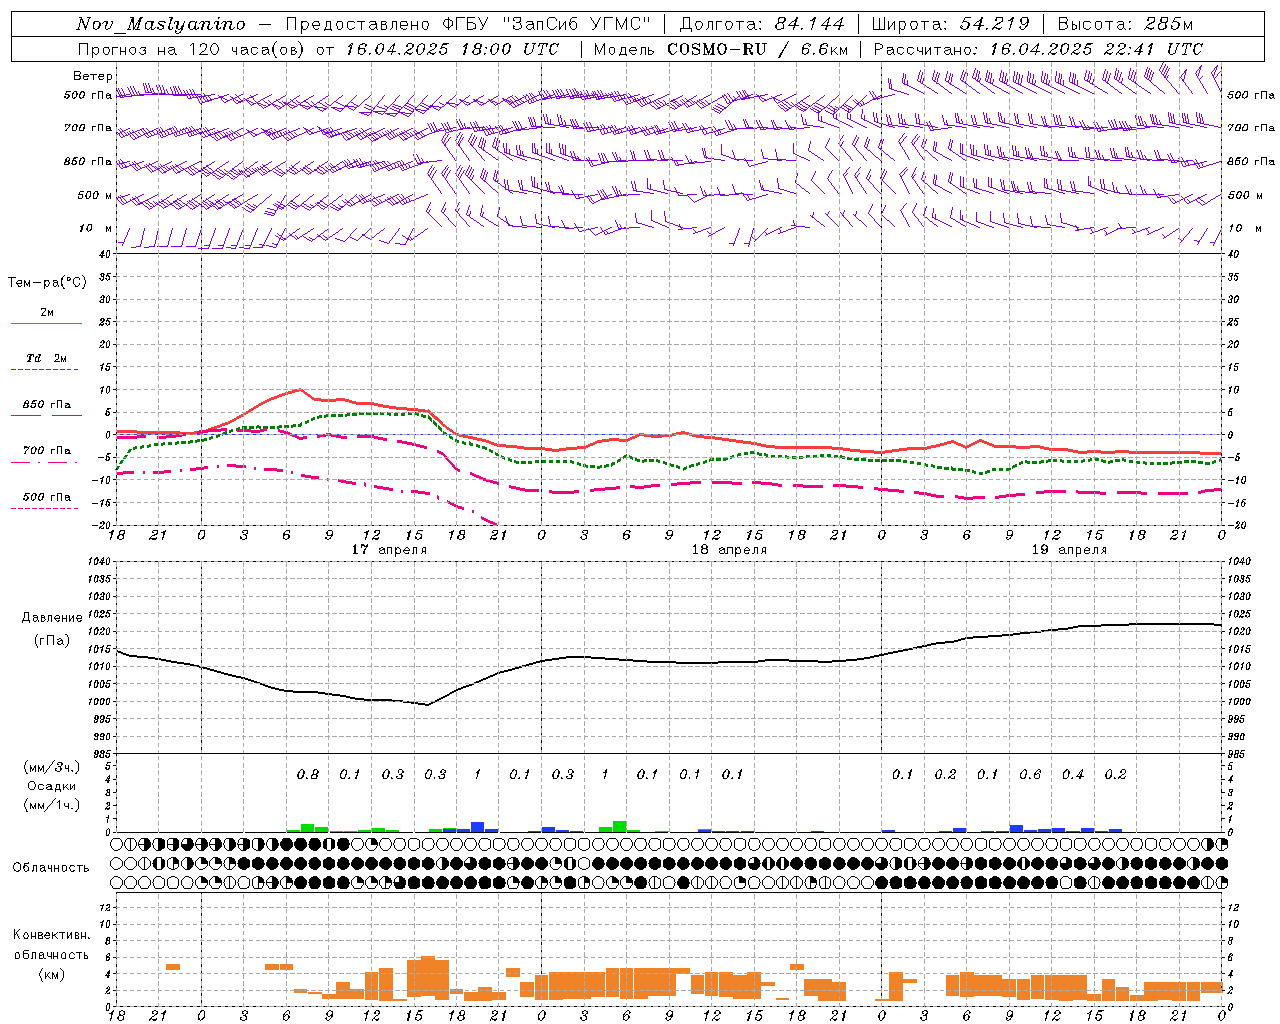The image size is (1280, 1024).
Task: Click the 0.4 precipitation amount value
Action: click(1073, 774)
